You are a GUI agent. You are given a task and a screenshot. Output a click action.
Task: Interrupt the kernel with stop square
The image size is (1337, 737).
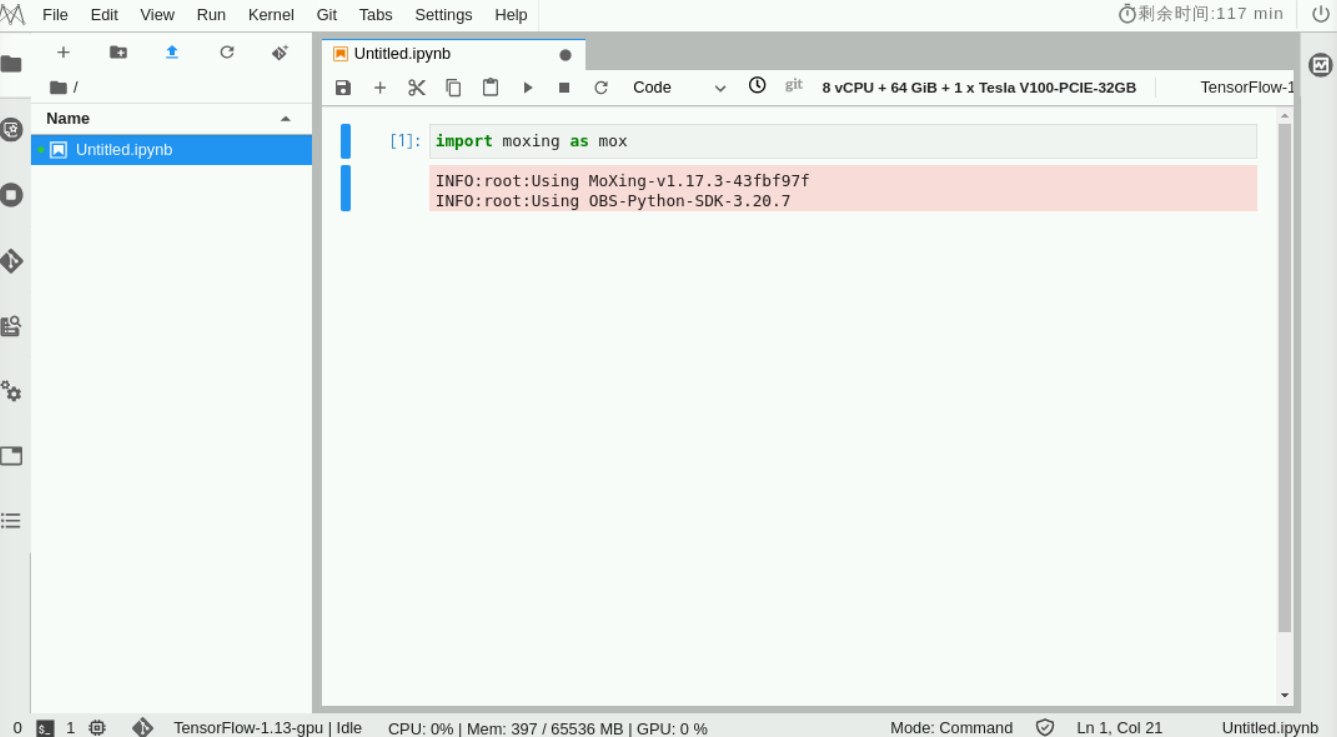(x=564, y=88)
